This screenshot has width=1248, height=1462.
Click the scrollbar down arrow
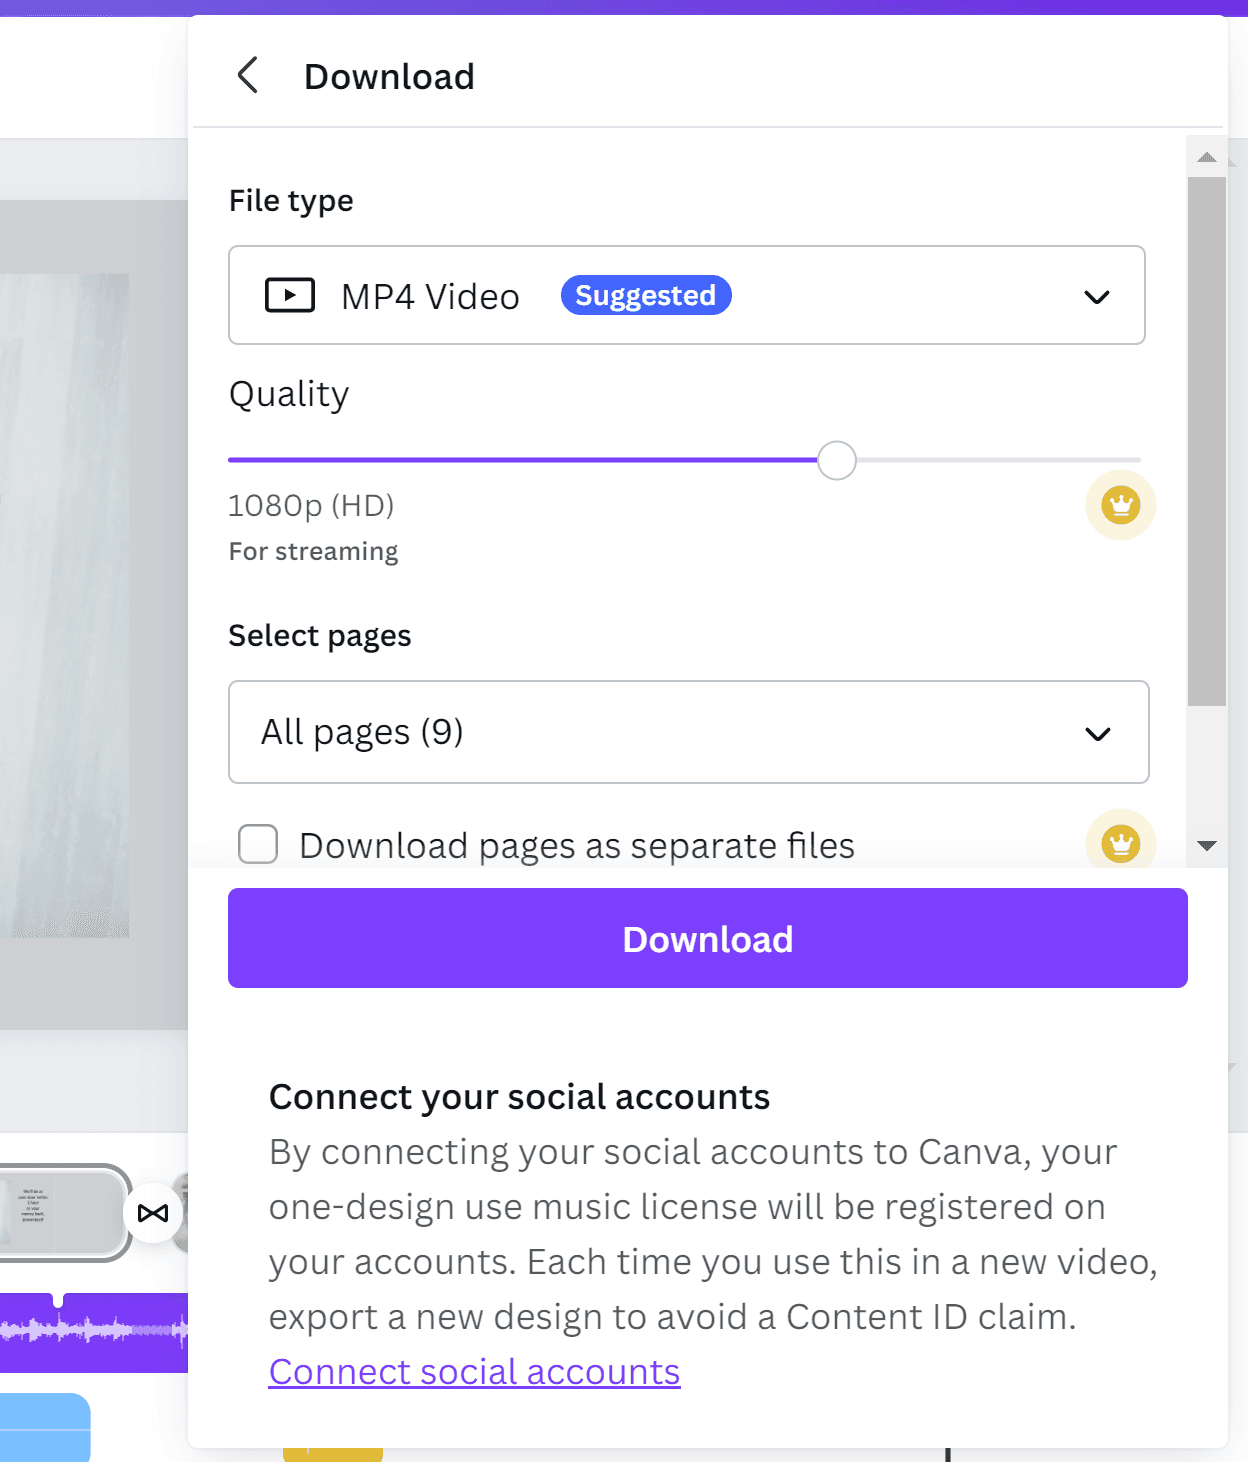click(x=1207, y=846)
